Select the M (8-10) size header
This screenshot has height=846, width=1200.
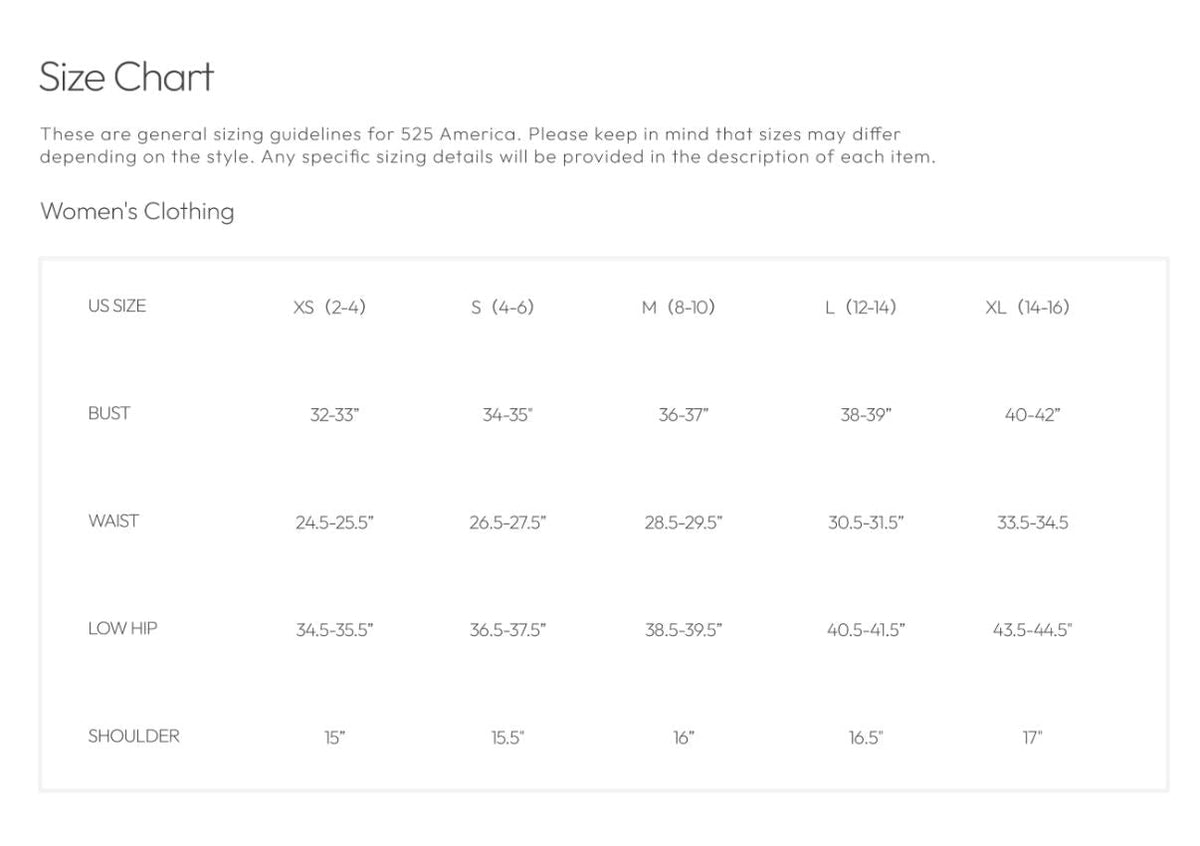(x=679, y=308)
